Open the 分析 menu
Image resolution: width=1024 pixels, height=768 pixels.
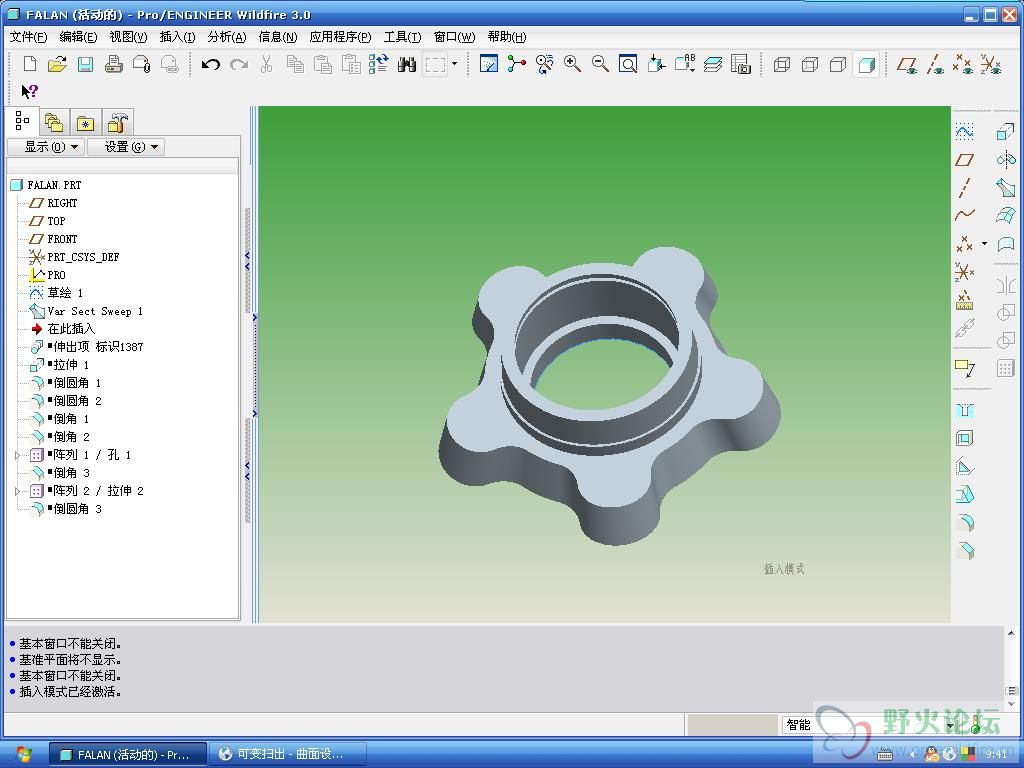click(226, 37)
